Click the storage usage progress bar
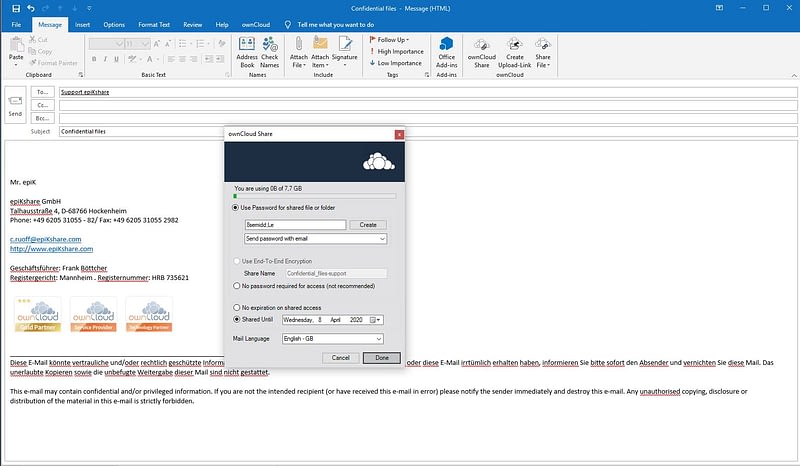800x466 pixels. click(314, 196)
